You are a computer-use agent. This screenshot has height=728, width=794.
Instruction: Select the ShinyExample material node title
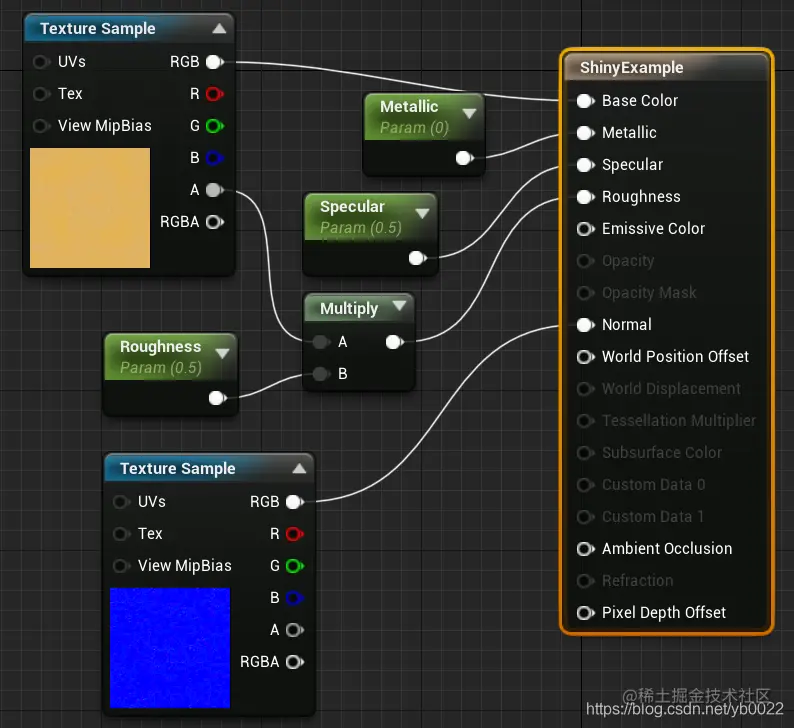coord(631,68)
